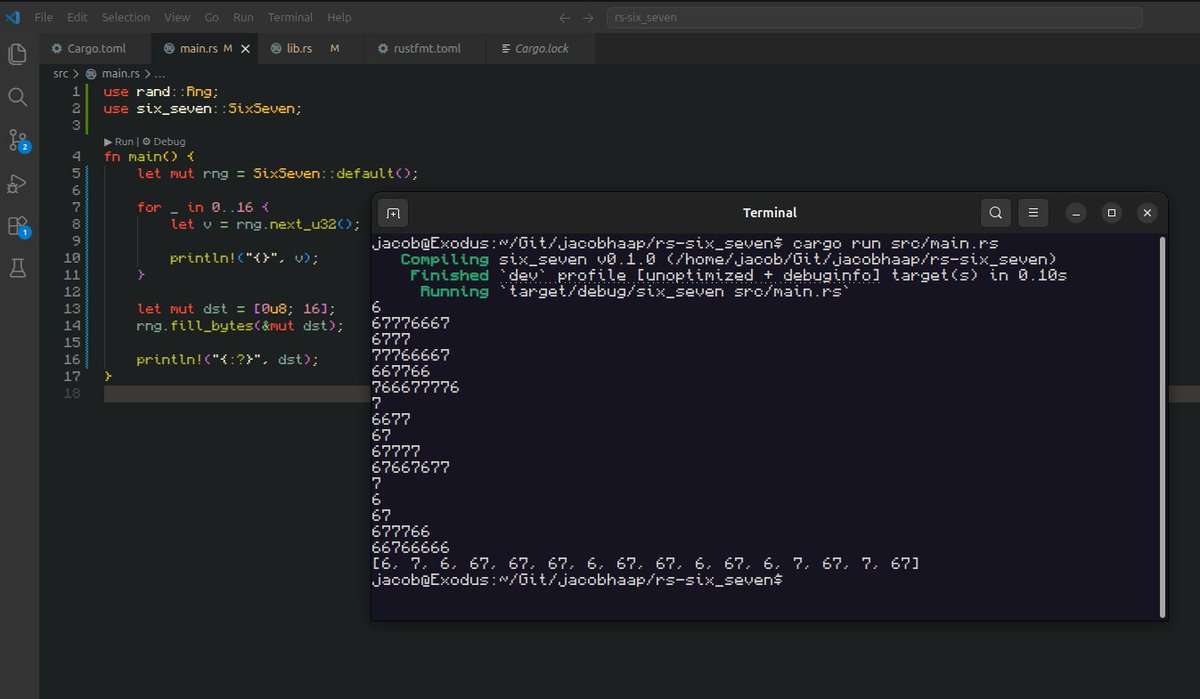Click line number 4 in the gutter
Image resolution: width=1200 pixels, height=699 pixels.
tap(77, 157)
